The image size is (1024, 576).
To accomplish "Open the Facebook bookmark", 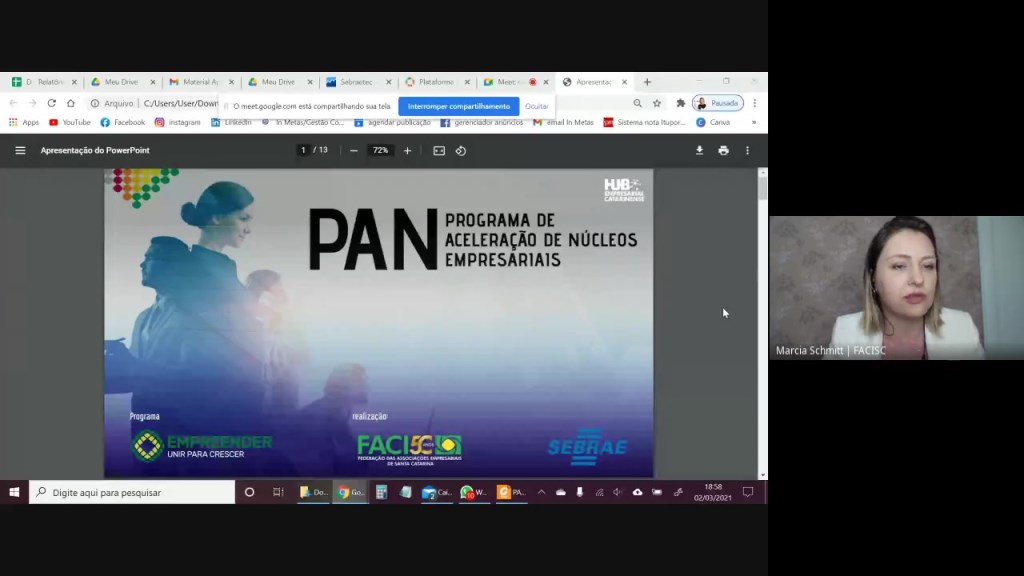I will (x=122, y=122).
